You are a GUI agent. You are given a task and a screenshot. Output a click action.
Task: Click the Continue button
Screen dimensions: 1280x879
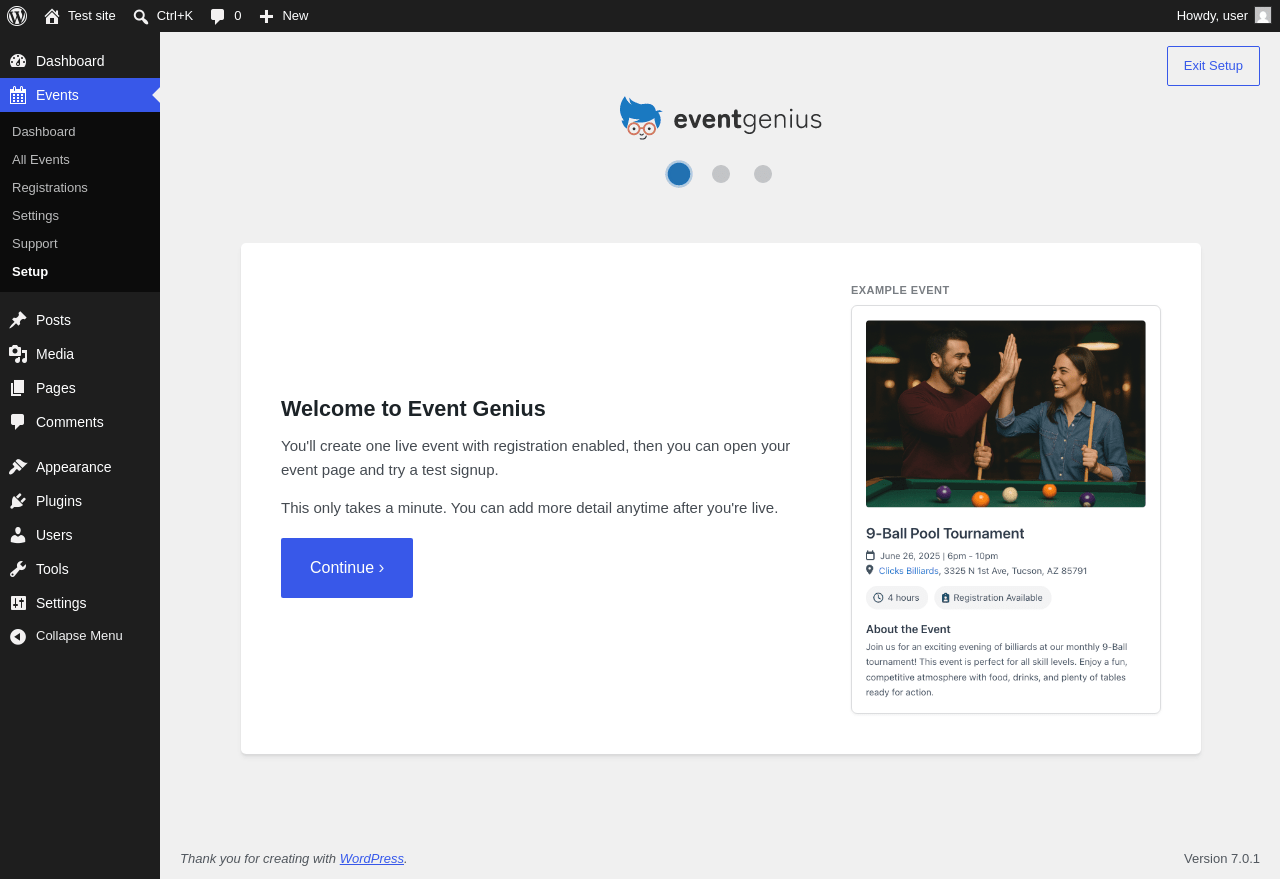coord(347,568)
